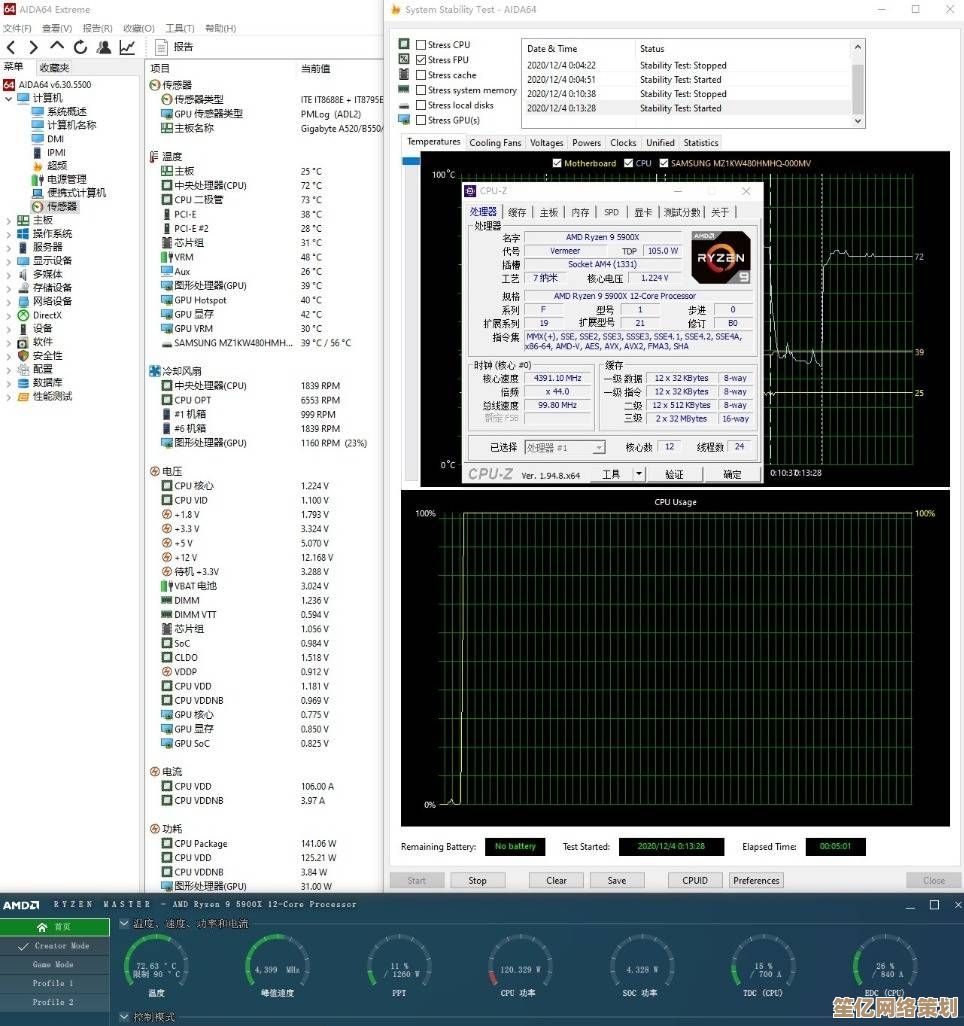
Task: Enable the Stress CPU checkbox
Action: click(421, 45)
